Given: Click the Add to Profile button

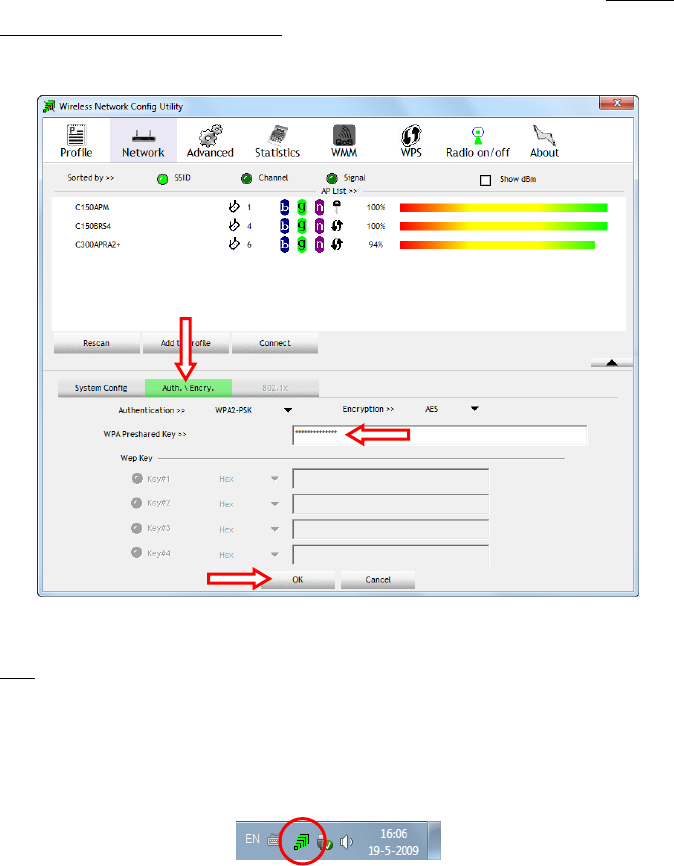Looking at the screenshot, I should [x=186, y=343].
